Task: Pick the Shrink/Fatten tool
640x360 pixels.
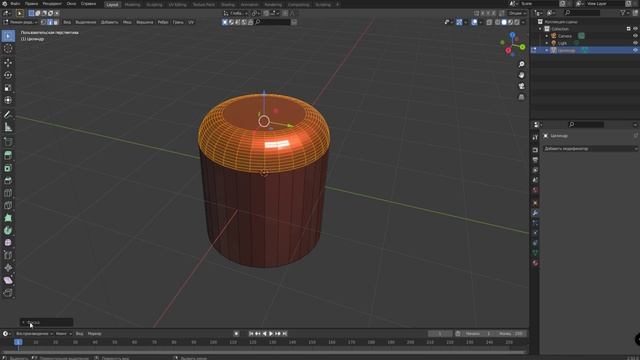Action: coord(8,268)
